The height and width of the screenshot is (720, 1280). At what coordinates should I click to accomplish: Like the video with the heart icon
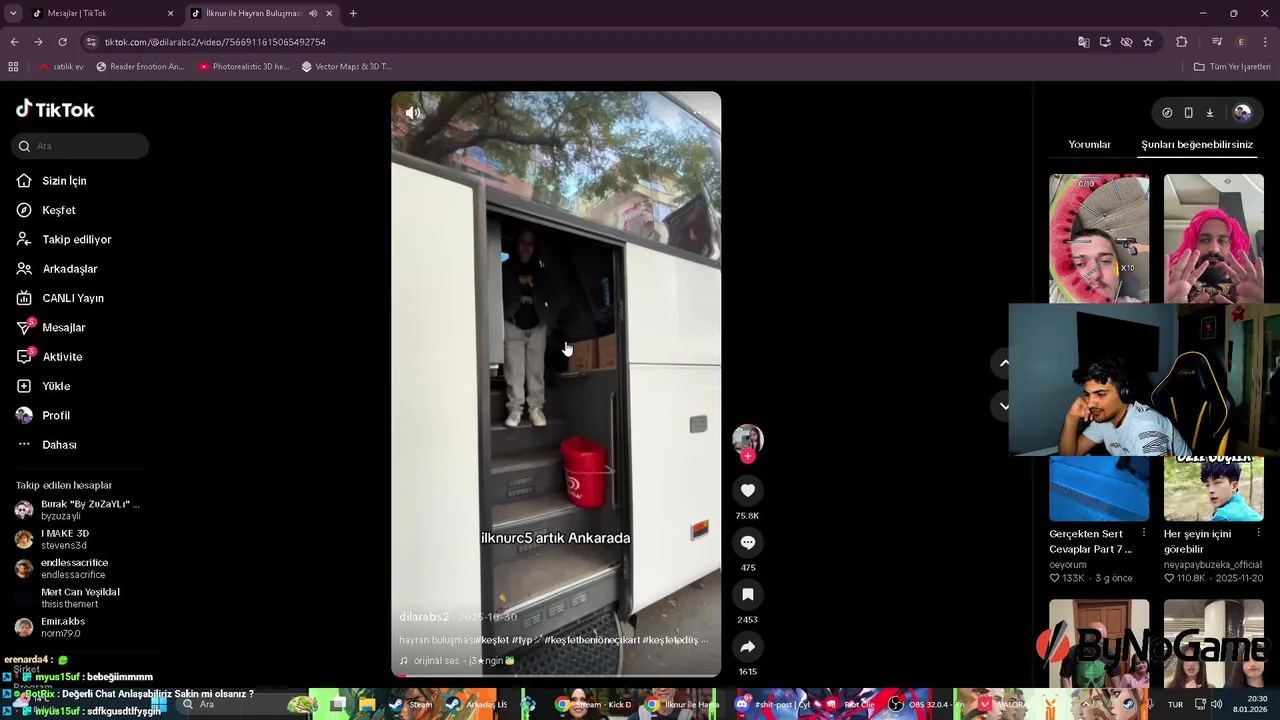click(x=747, y=490)
